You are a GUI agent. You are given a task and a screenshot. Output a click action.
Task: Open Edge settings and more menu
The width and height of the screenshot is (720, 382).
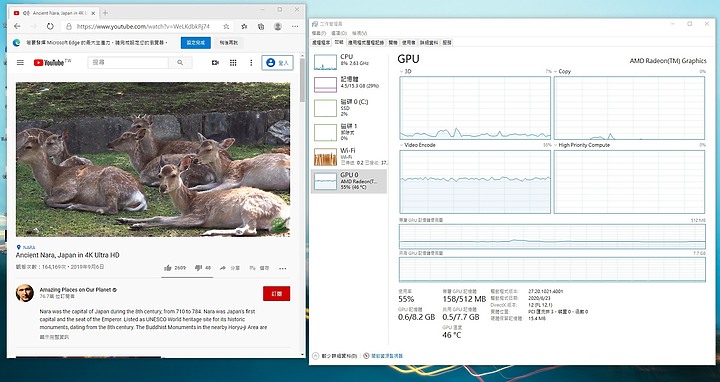tap(295, 27)
